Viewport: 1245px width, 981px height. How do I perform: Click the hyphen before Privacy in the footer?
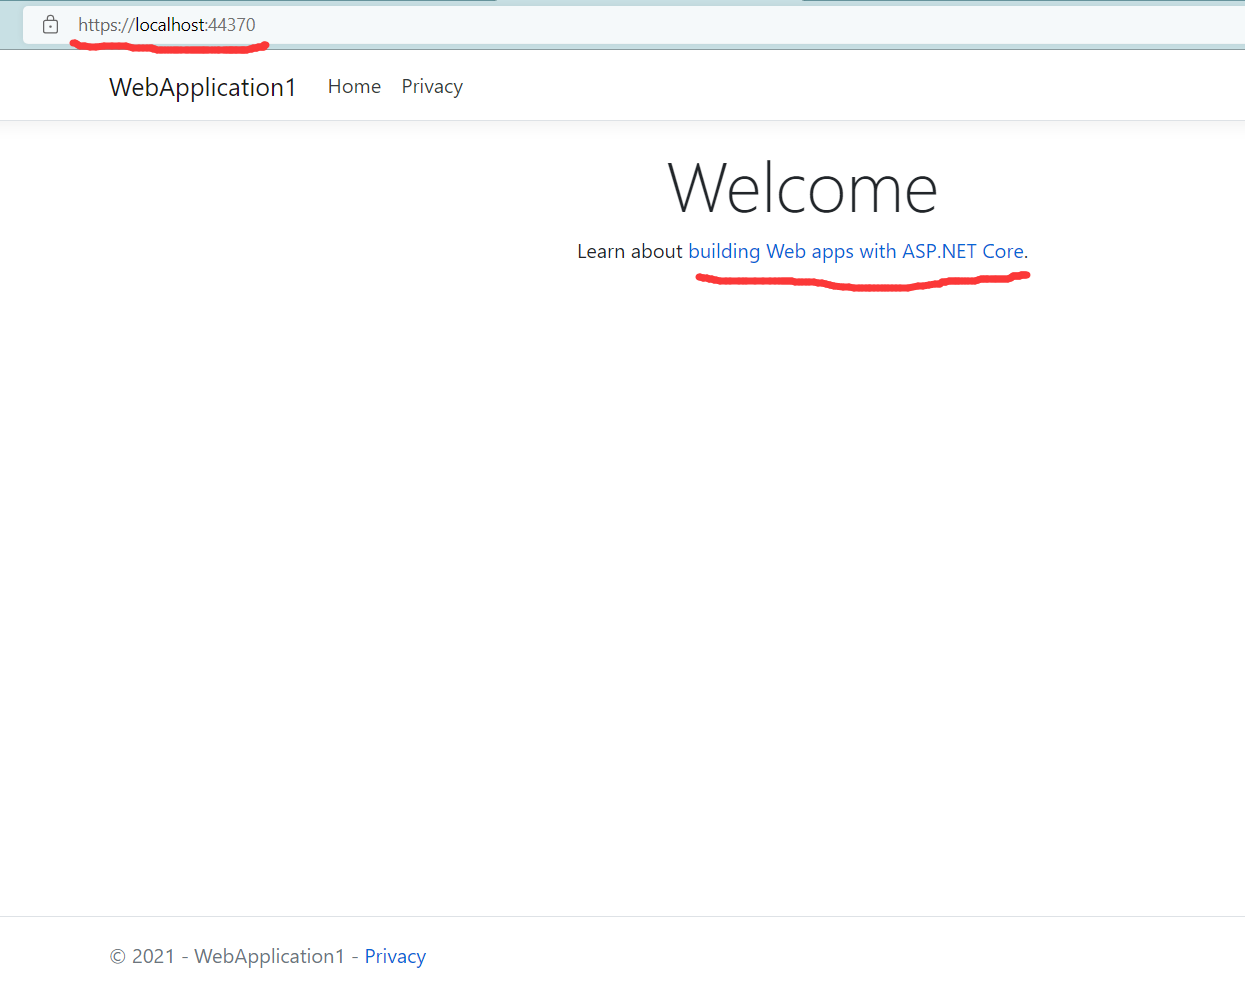(x=355, y=956)
